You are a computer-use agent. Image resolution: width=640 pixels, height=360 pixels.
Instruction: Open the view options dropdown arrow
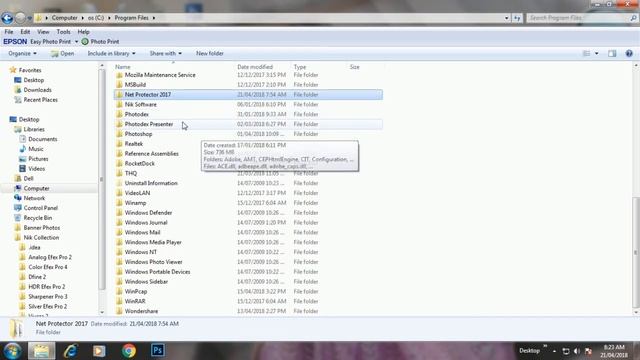pos(596,53)
